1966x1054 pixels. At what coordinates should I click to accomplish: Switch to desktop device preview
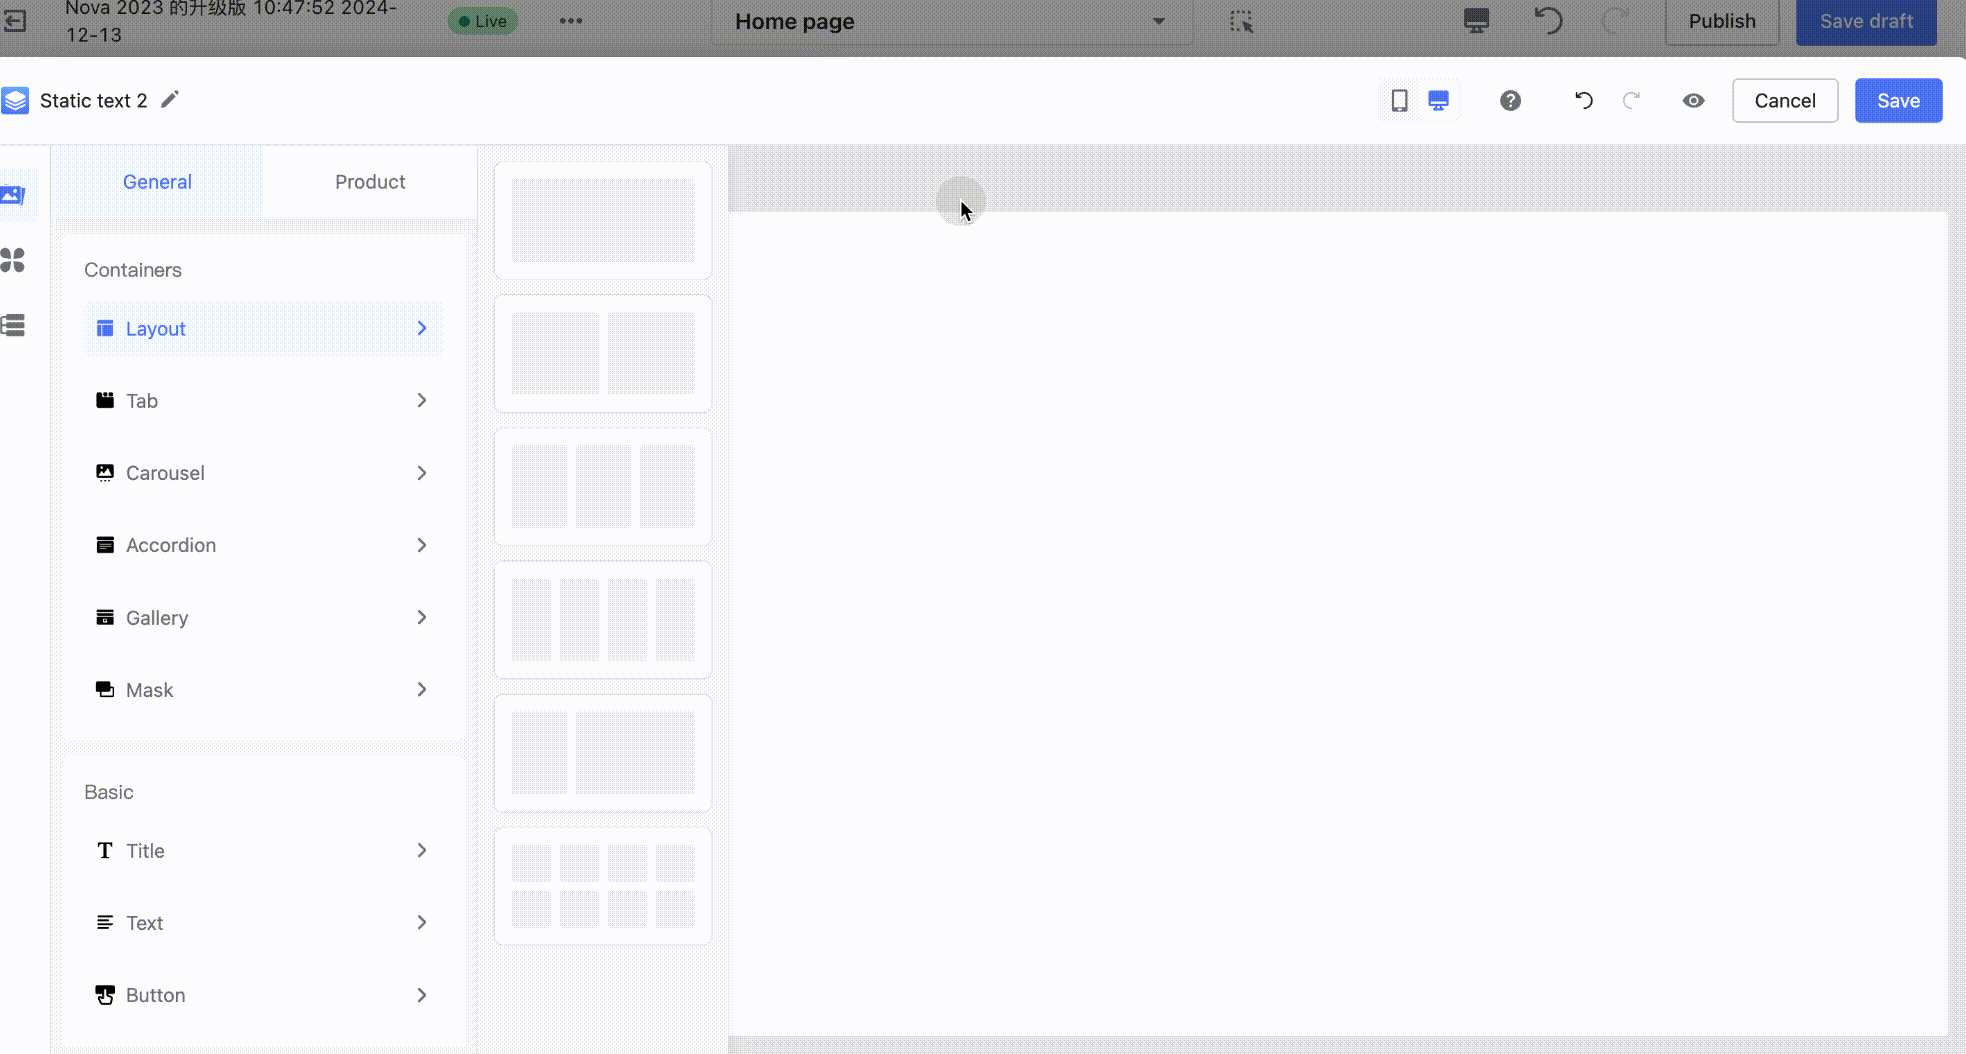[1438, 101]
